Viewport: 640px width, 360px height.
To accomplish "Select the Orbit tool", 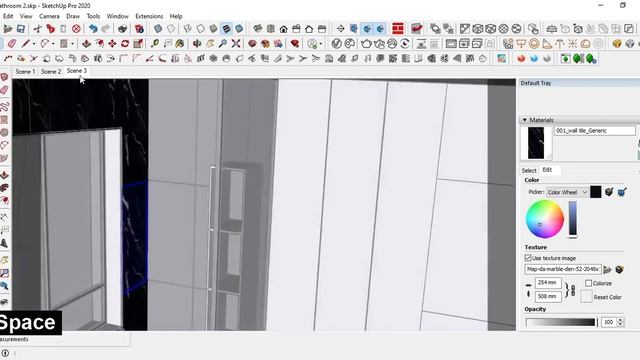I will [197, 43].
